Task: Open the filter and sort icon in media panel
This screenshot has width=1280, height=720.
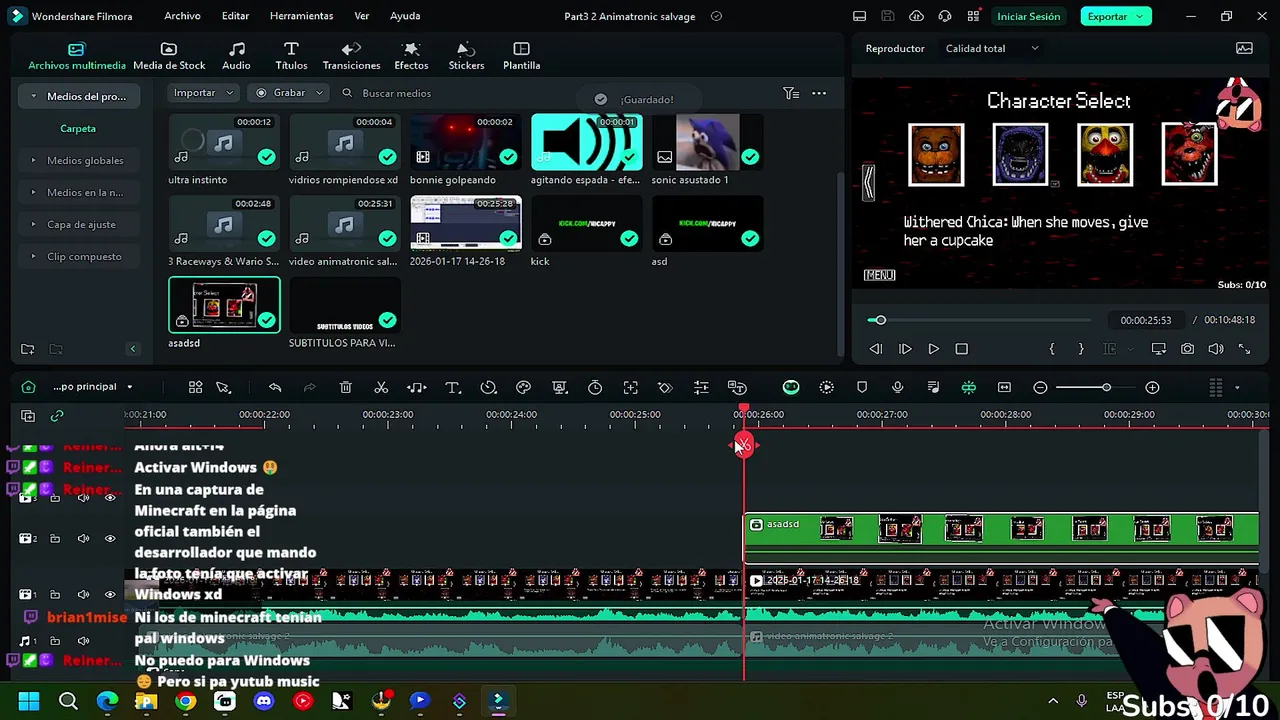Action: pyautogui.click(x=791, y=93)
